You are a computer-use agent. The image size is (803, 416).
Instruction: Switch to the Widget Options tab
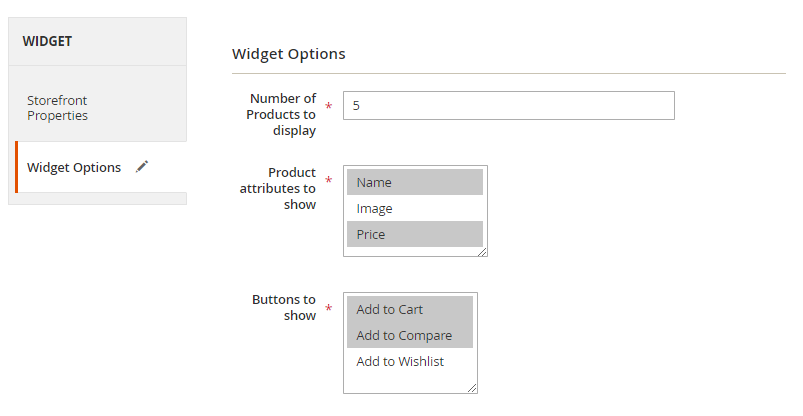click(x=74, y=167)
